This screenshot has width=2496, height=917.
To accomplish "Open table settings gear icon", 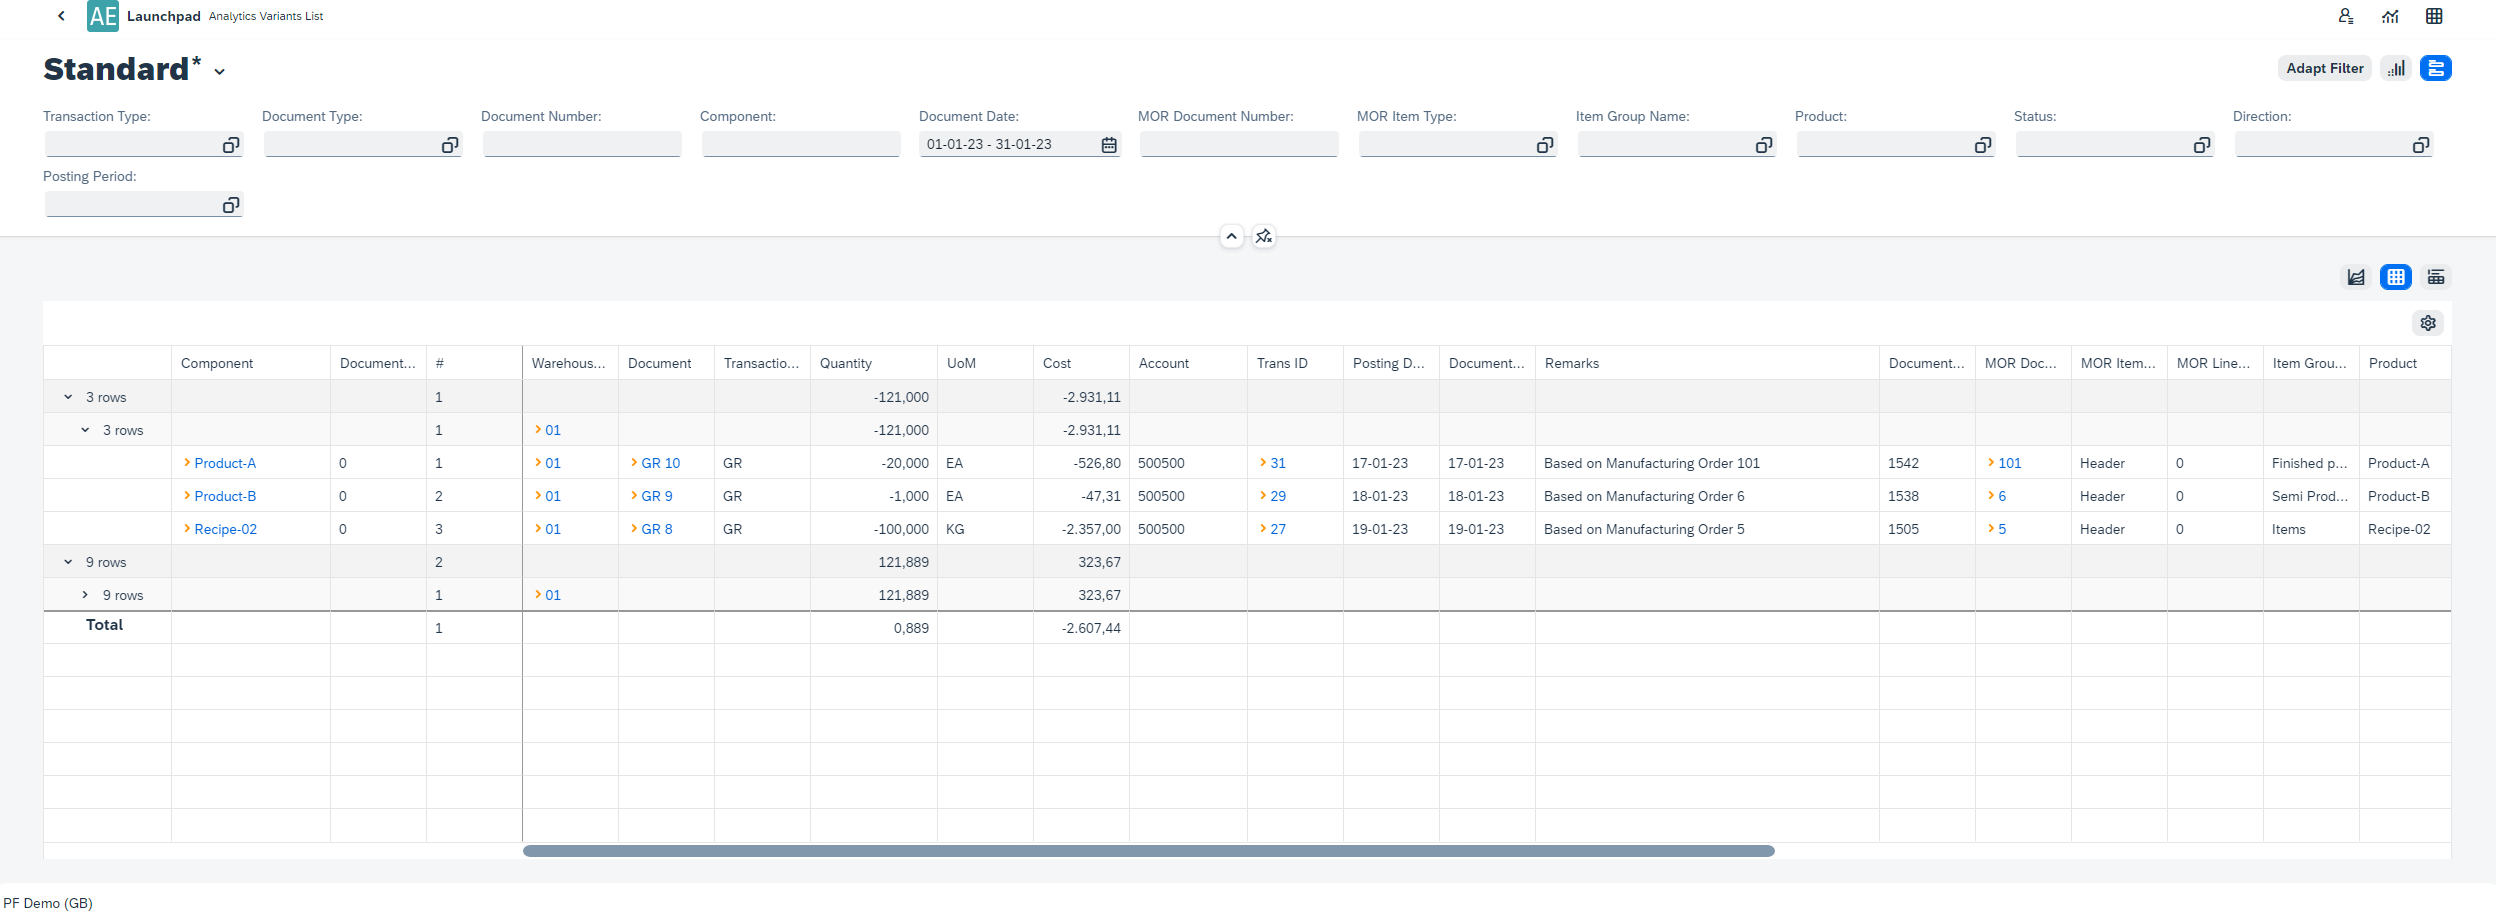I will (2427, 323).
